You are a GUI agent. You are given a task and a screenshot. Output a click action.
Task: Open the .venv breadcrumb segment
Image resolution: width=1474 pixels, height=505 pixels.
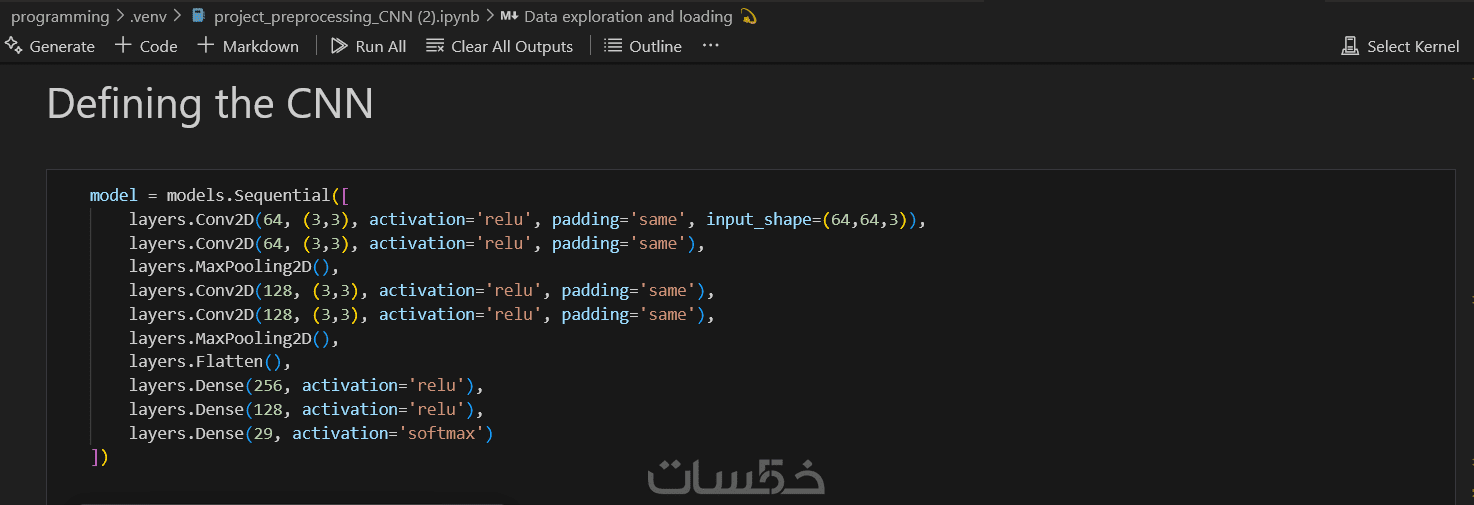pyautogui.click(x=148, y=16)
